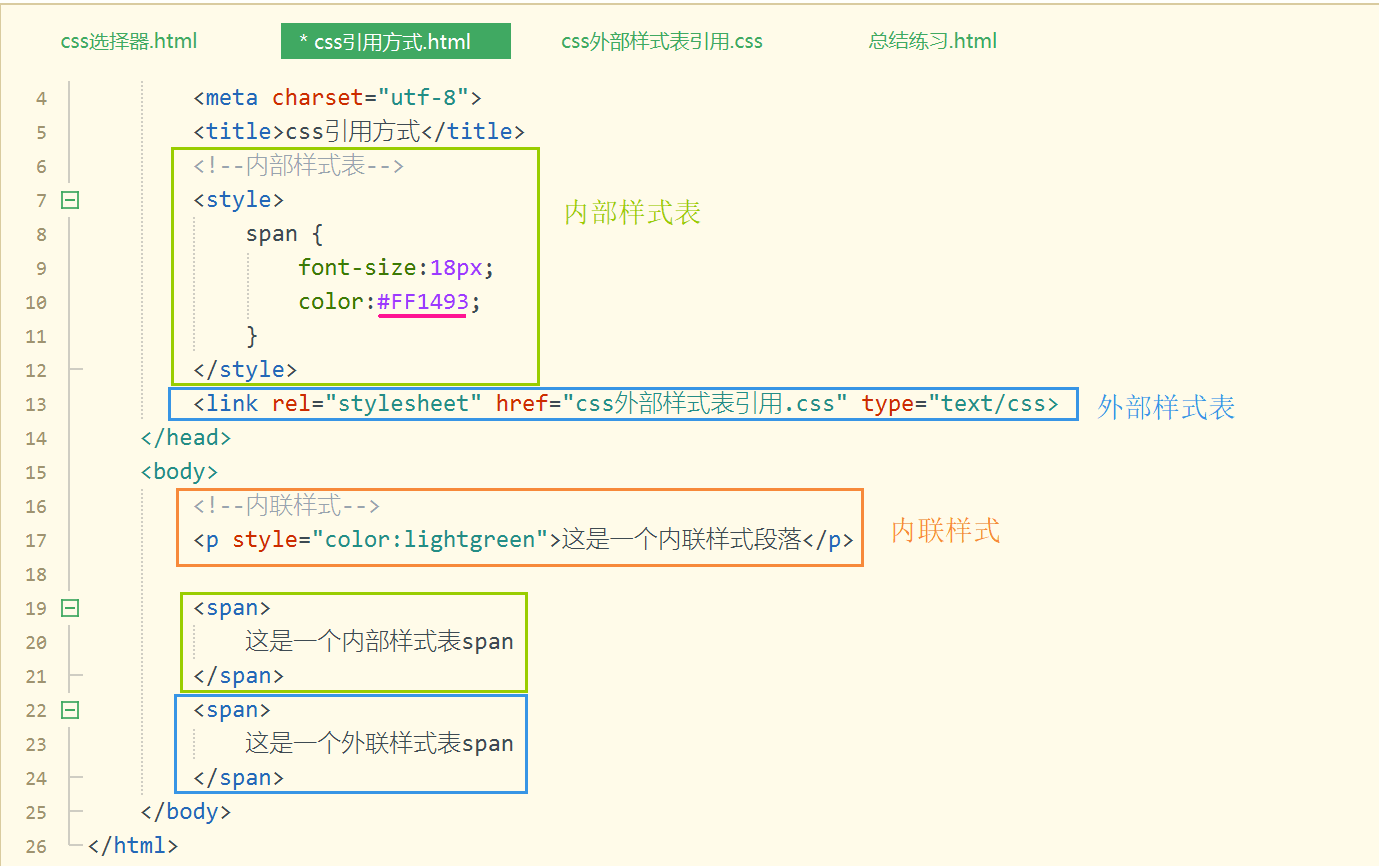Click the font-size property
Viewport: 1379px width, 866px height.
357,267
